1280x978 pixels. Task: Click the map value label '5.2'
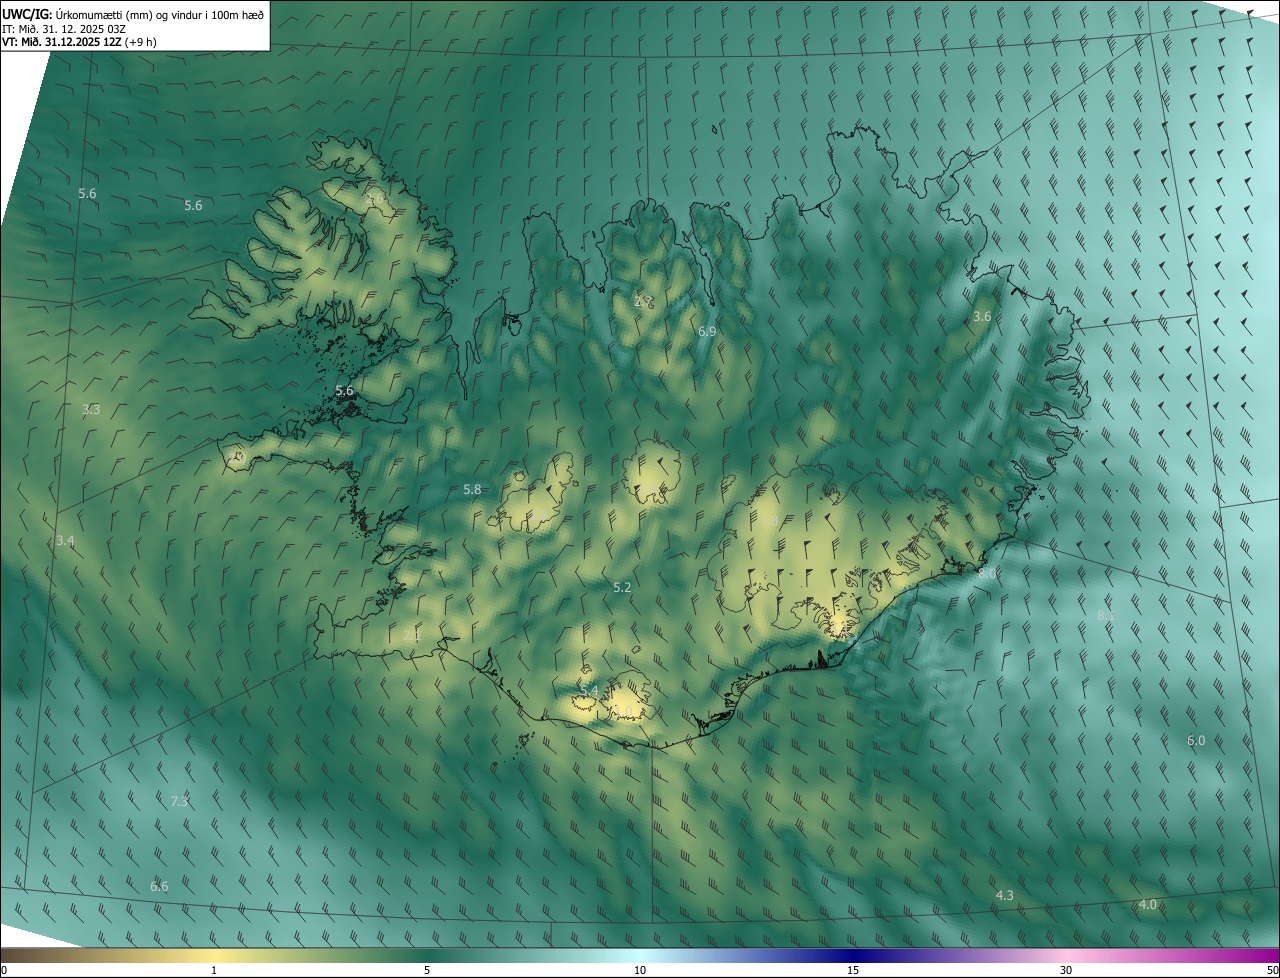click(622, 588)
